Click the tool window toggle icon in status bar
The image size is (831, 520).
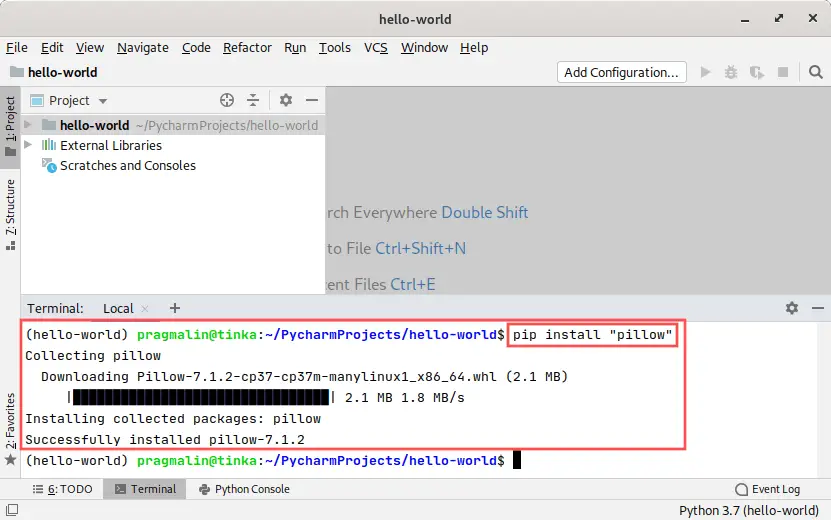click(x=12, y=510)
